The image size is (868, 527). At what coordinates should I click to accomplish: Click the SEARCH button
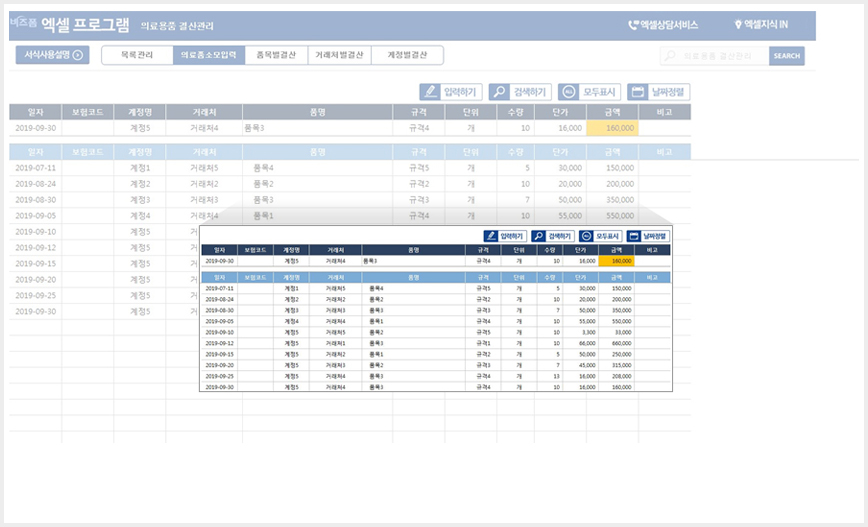787,56
